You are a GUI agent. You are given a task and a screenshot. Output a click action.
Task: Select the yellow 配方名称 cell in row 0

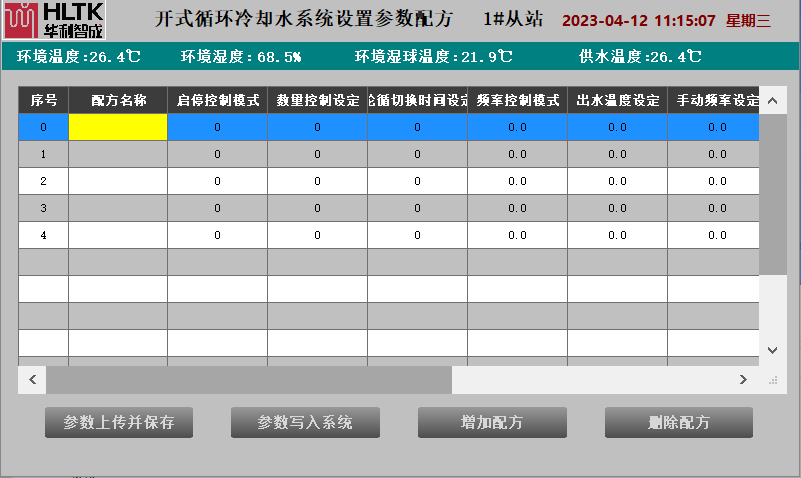[118, 127]
